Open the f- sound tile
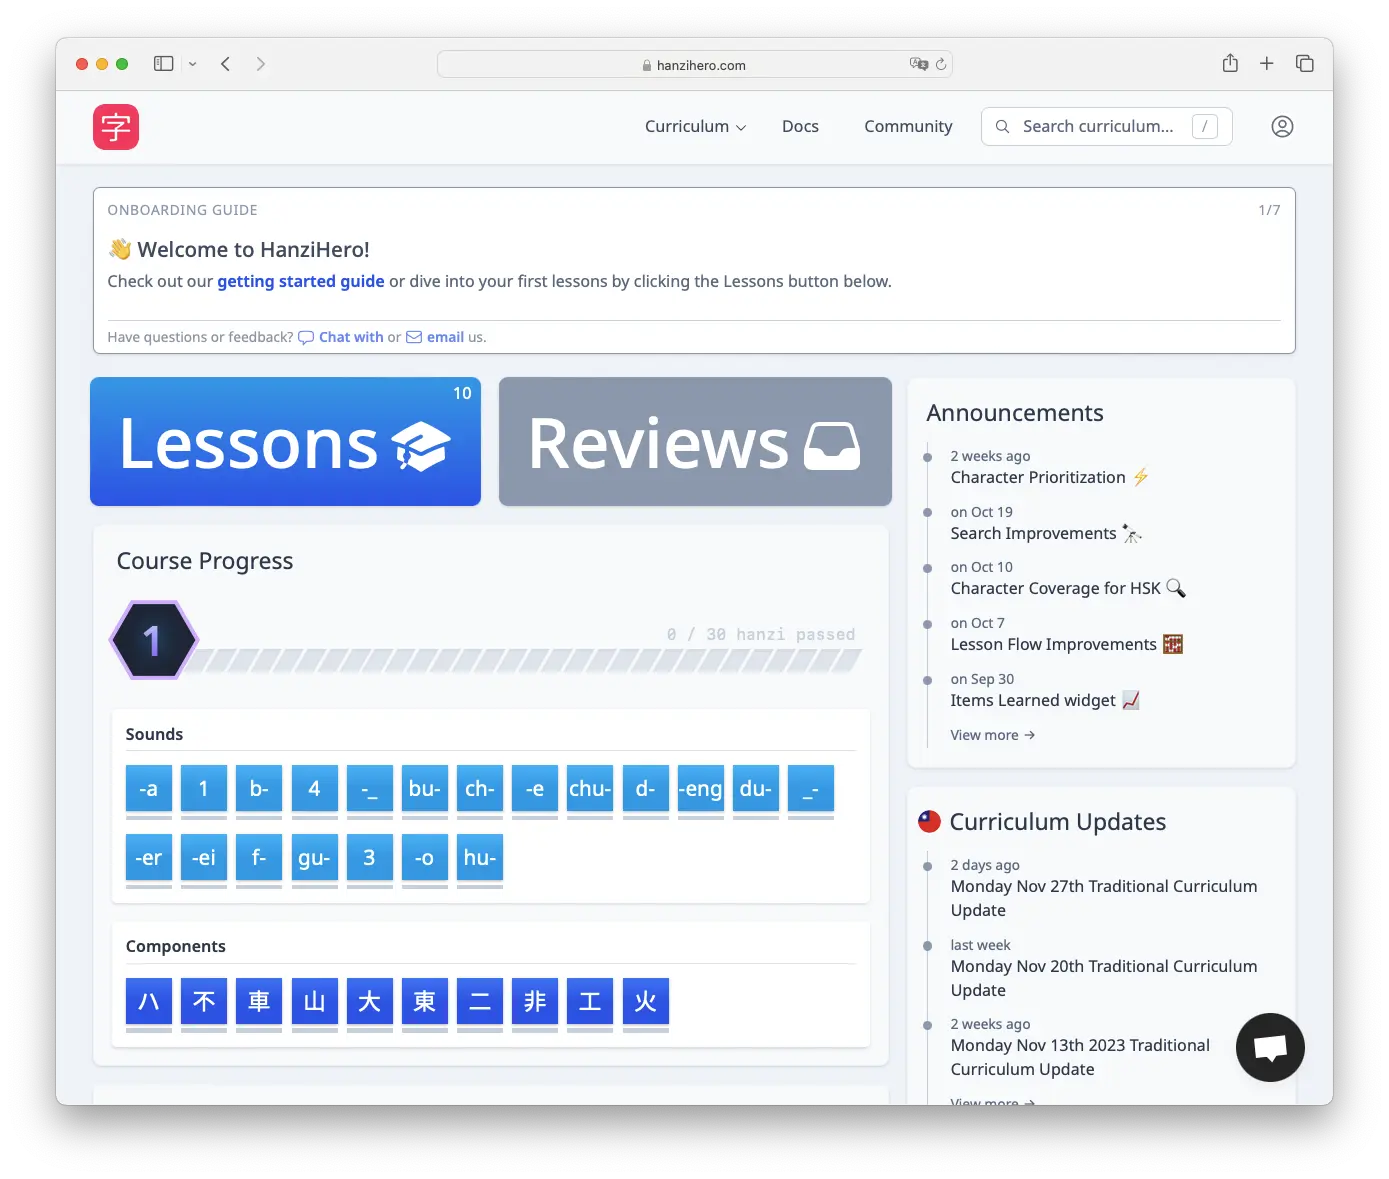The width and height of the screenshot is (1389, 1179). coord(259,858)
